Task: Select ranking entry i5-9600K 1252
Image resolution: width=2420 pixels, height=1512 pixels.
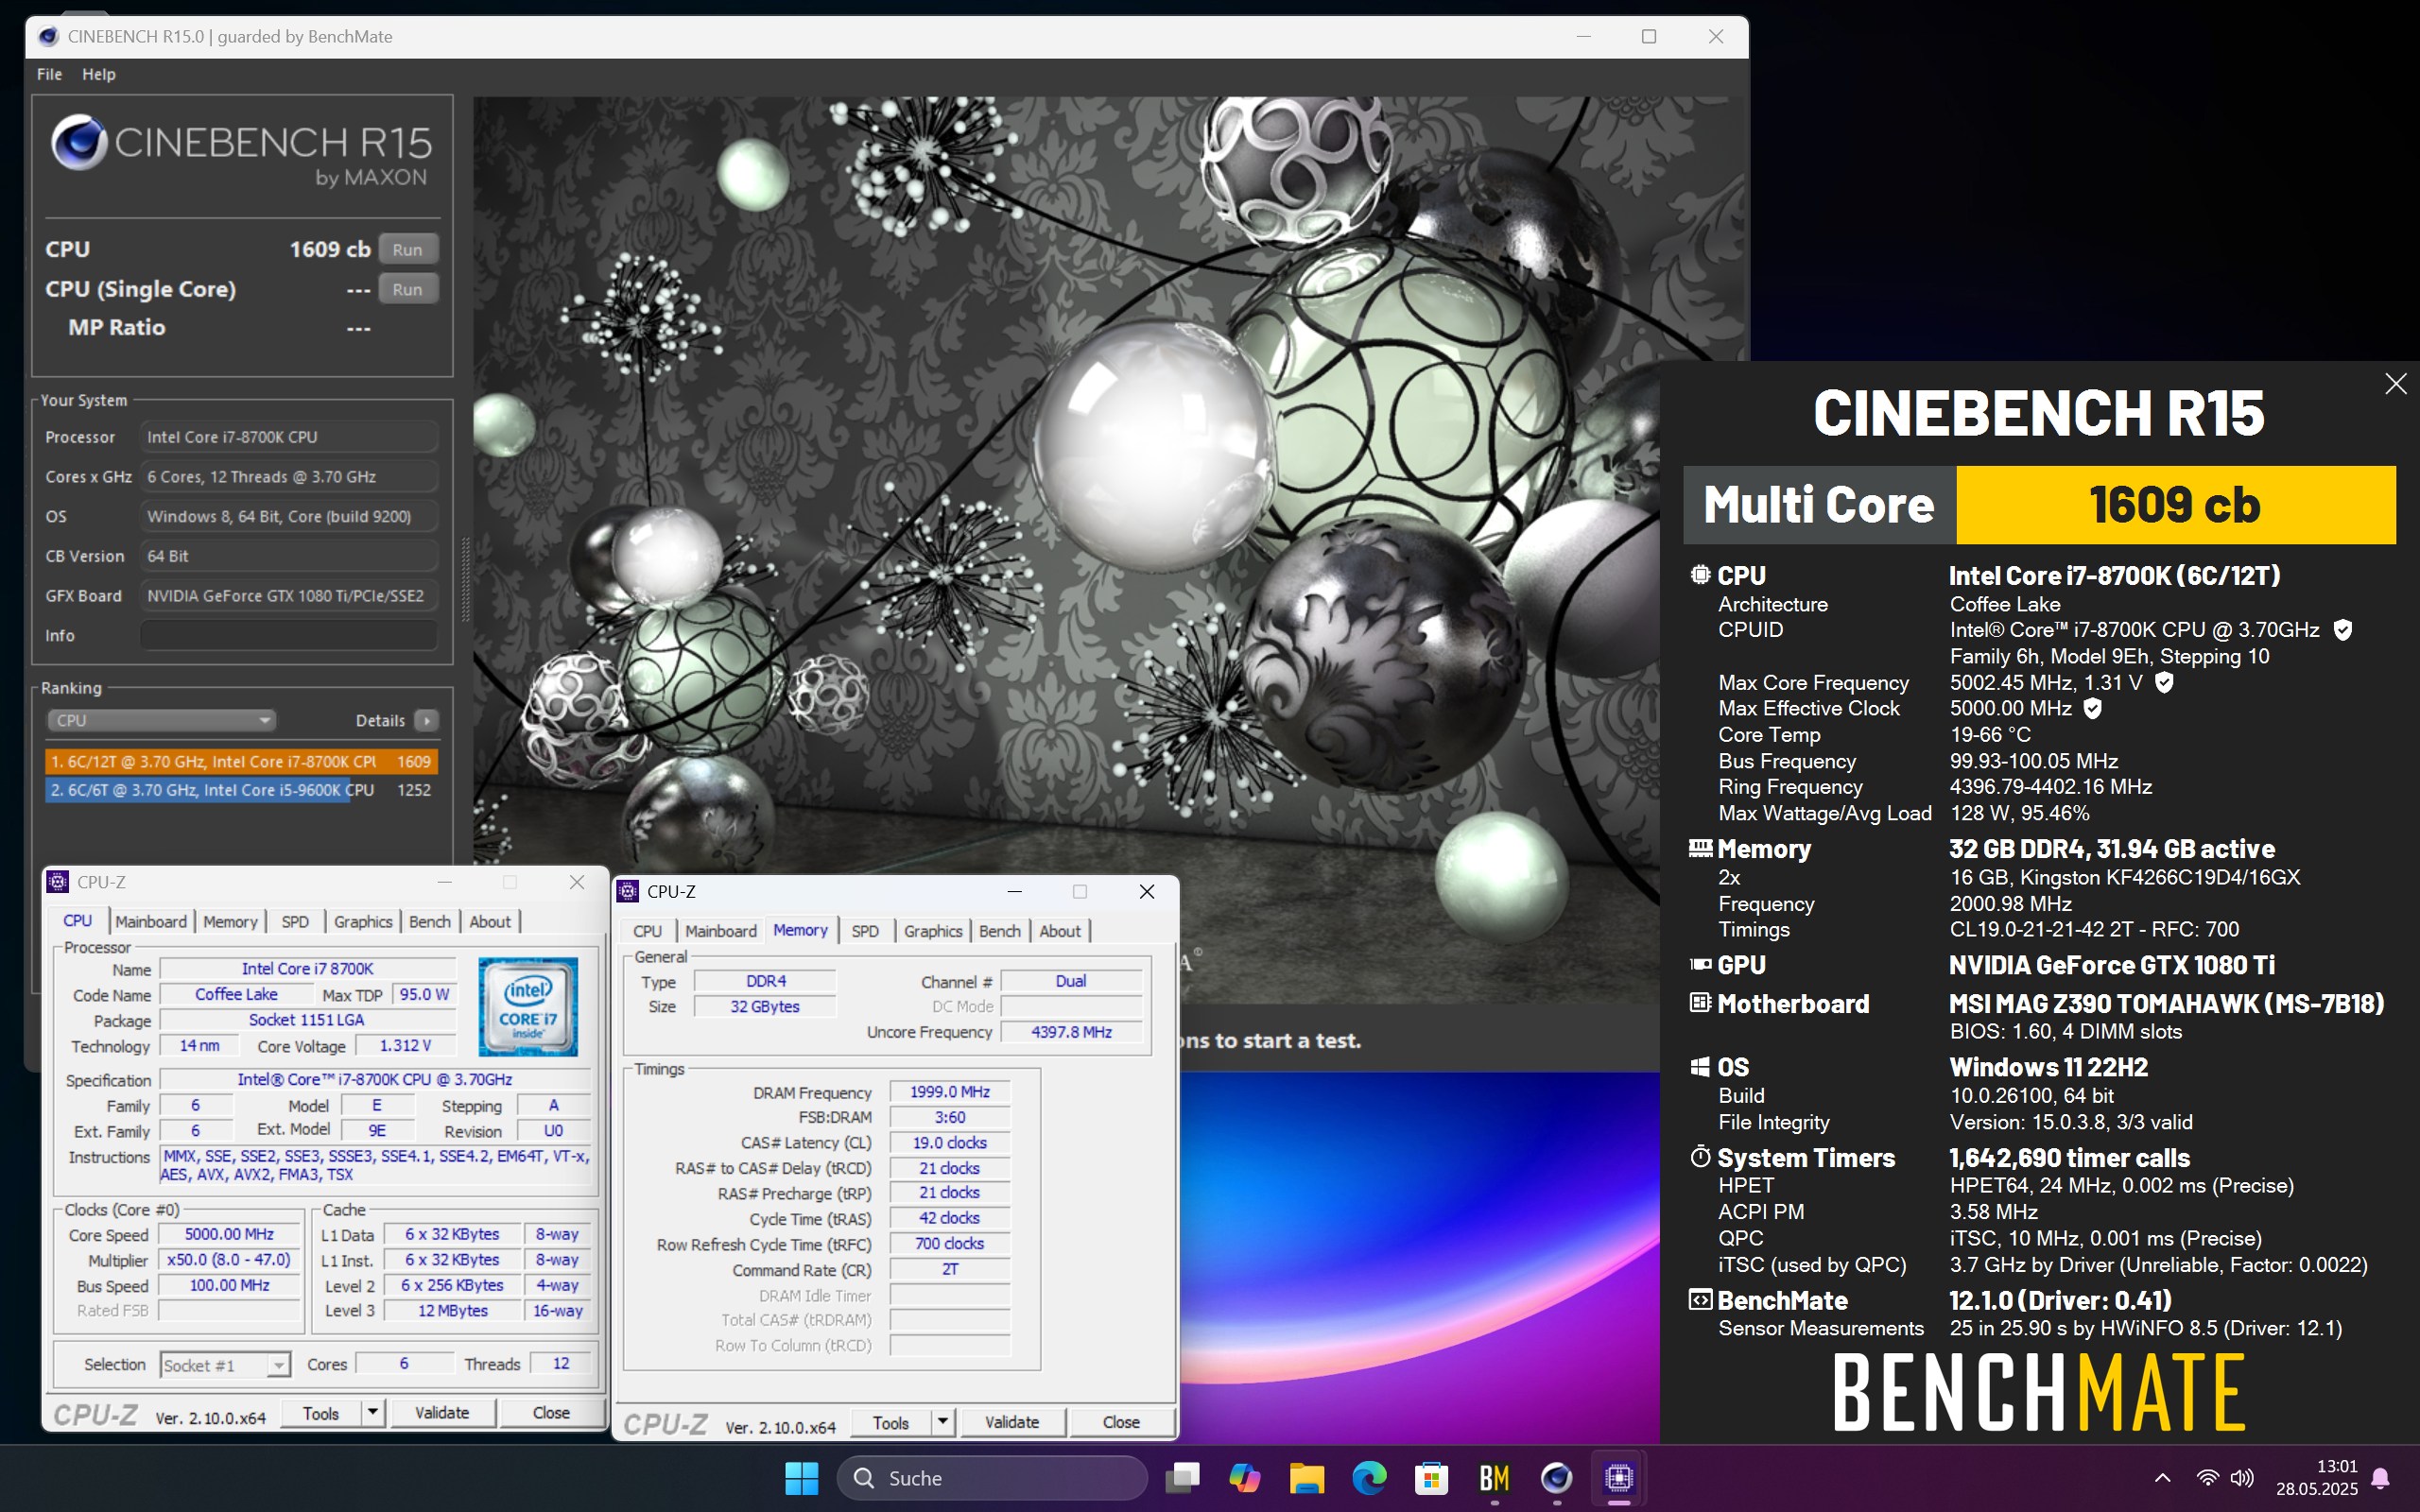Action: pyautogui.click(x=241, y=790)
